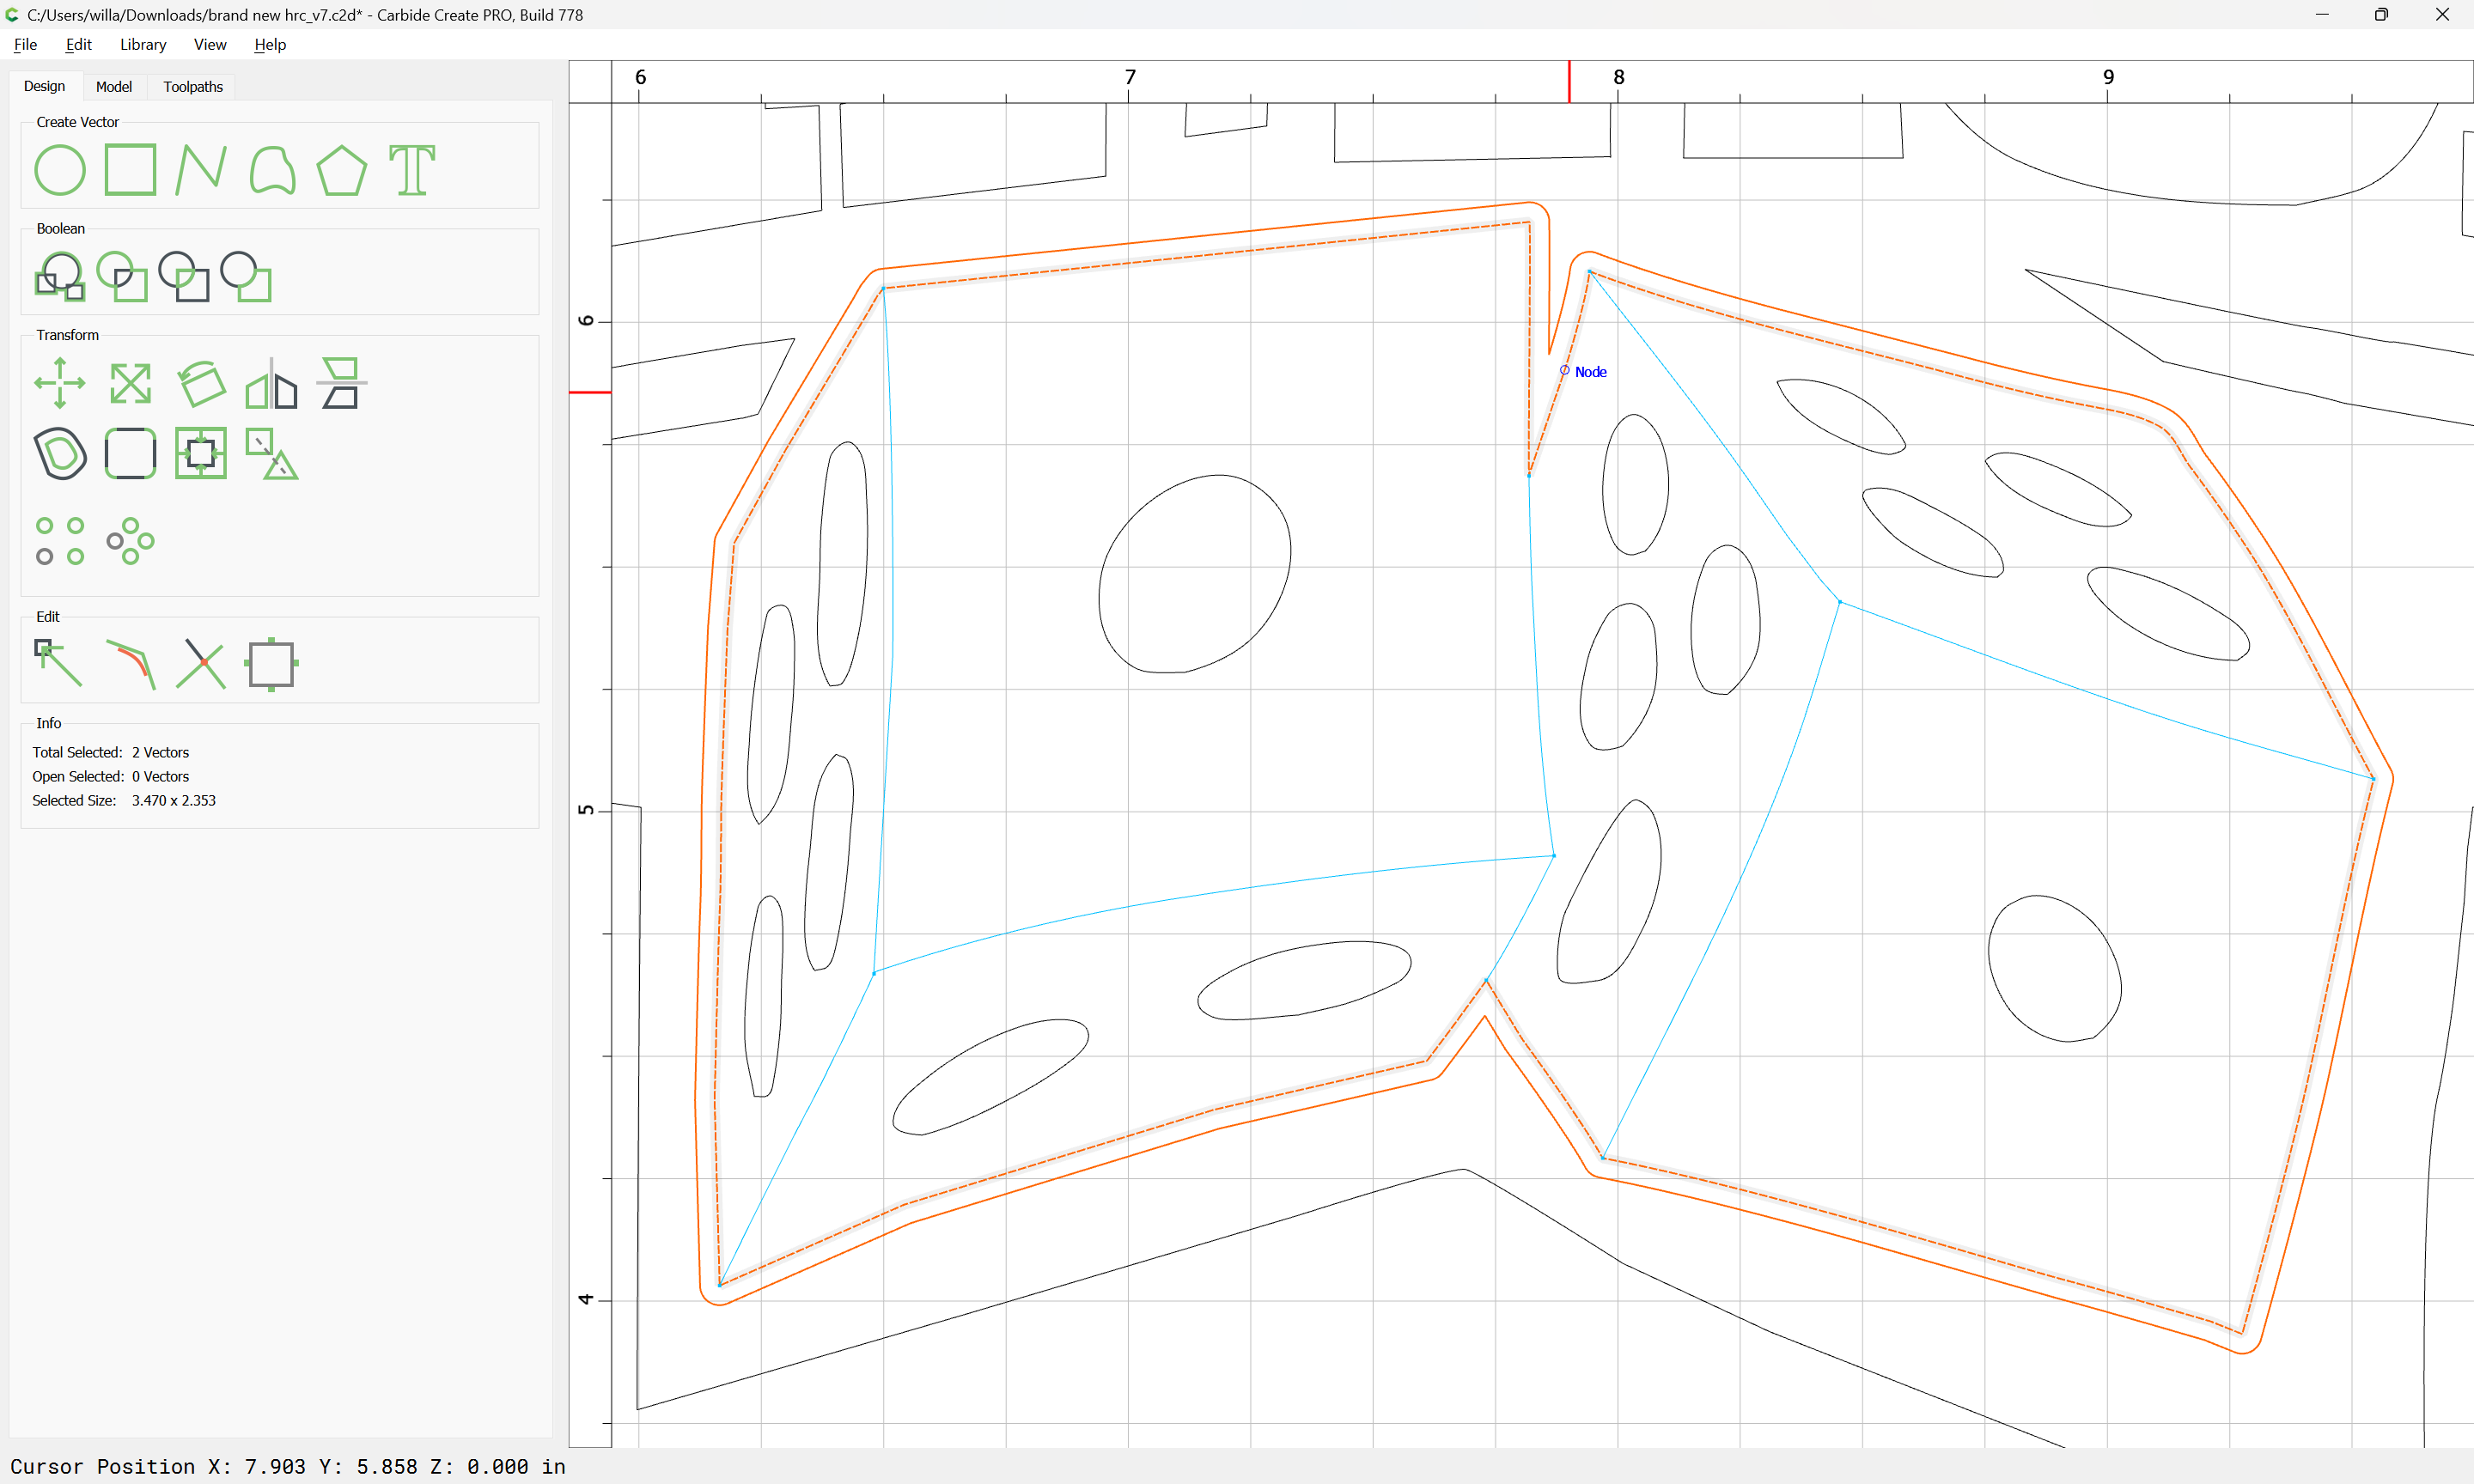Activate the Node Edit tool
Image resolution: width=2474 pixels, height=1484 pixels.
click(59, 664)
